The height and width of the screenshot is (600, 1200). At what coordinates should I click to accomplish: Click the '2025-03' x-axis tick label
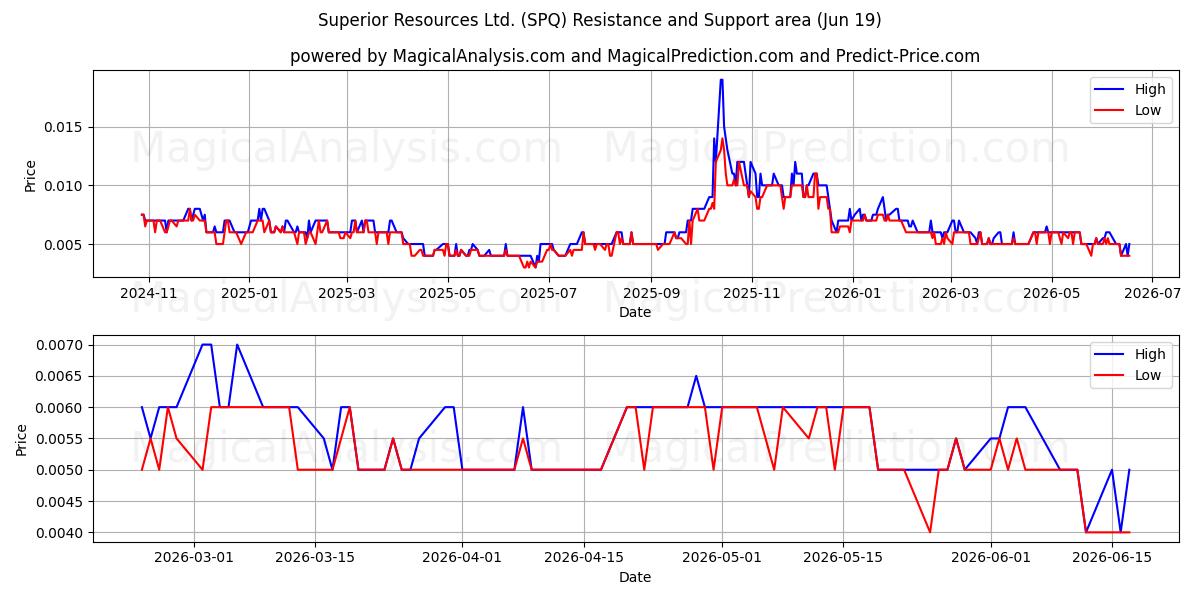point(346,293)
